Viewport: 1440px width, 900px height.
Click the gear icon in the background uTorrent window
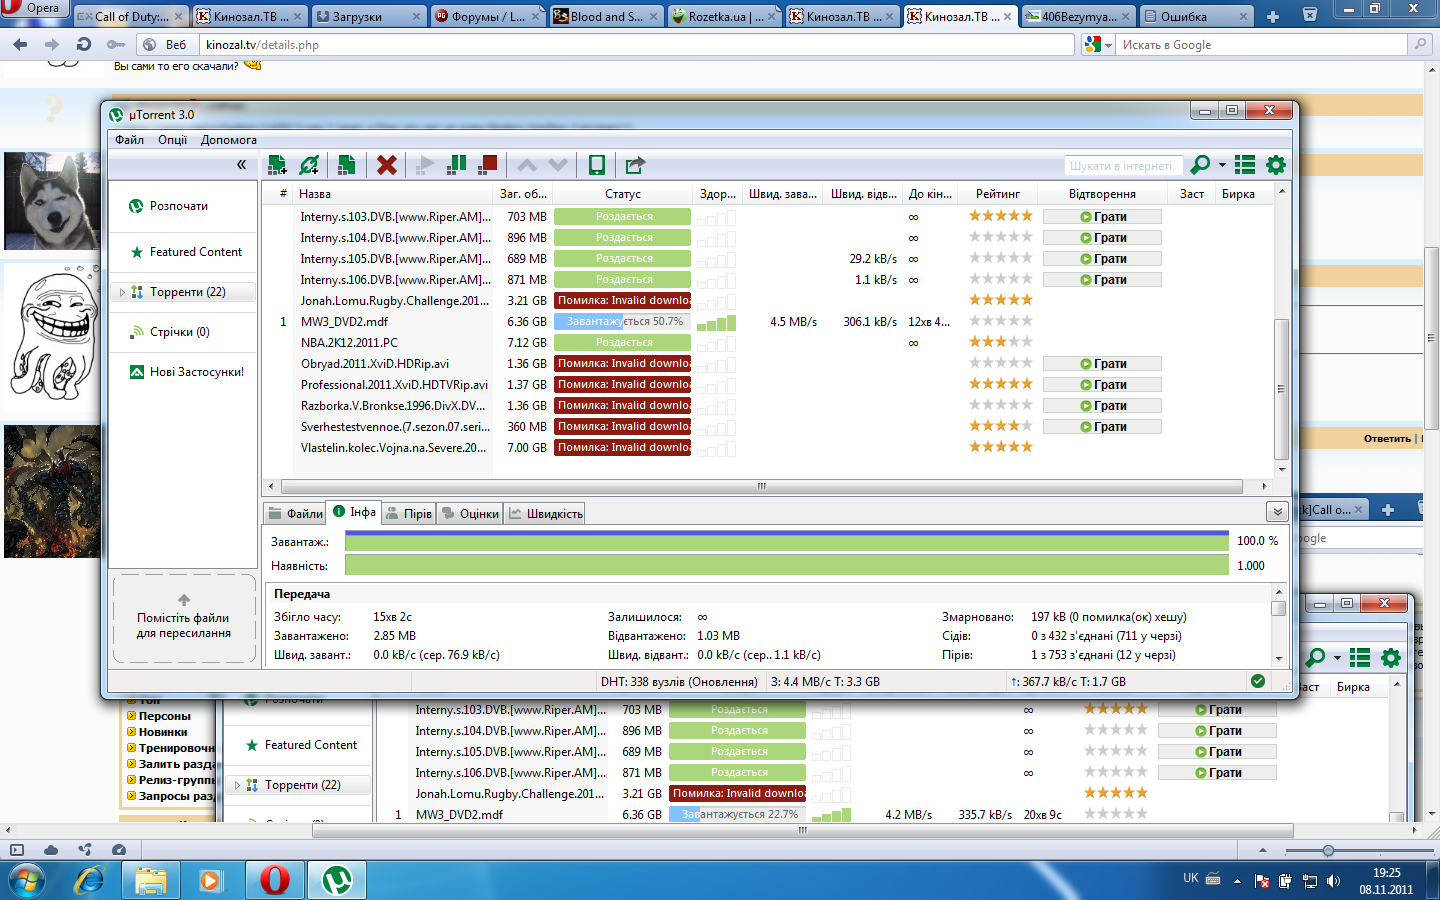coord(1391,658)
